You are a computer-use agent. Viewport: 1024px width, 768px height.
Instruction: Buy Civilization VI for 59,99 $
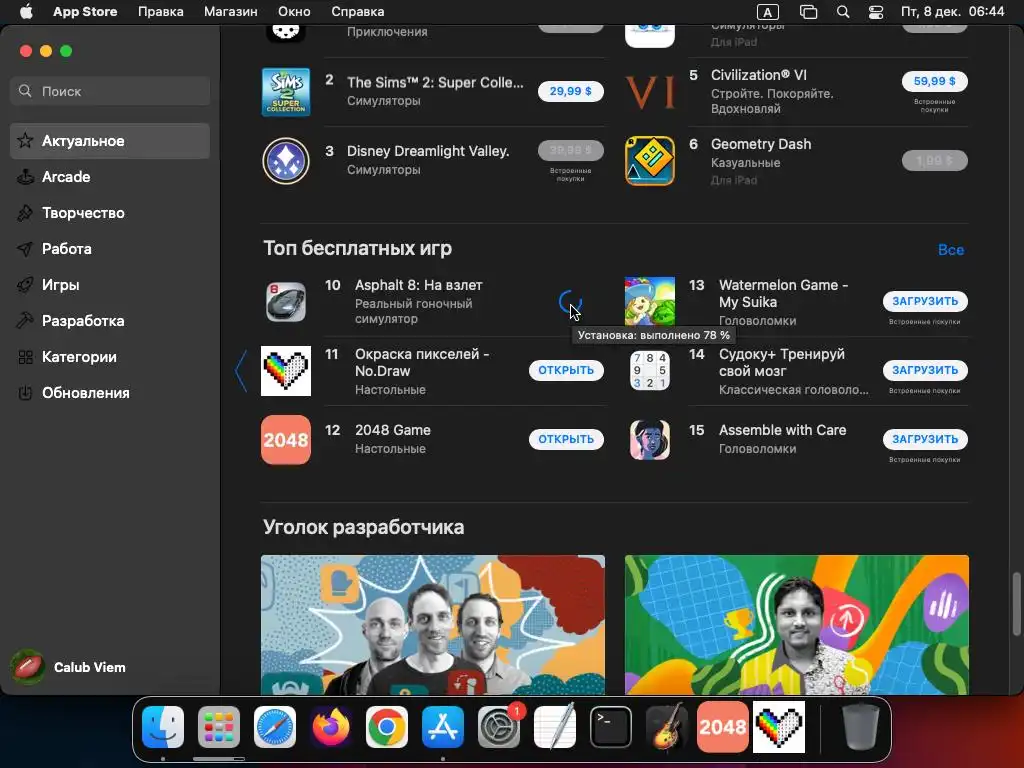pos(935,81)
